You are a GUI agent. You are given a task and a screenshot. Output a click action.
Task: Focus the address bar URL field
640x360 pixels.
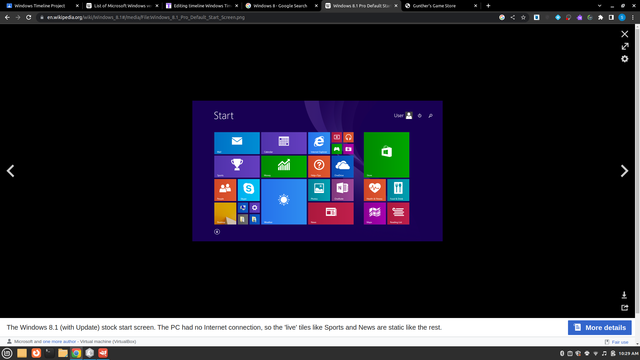click(x=269, y=18)
